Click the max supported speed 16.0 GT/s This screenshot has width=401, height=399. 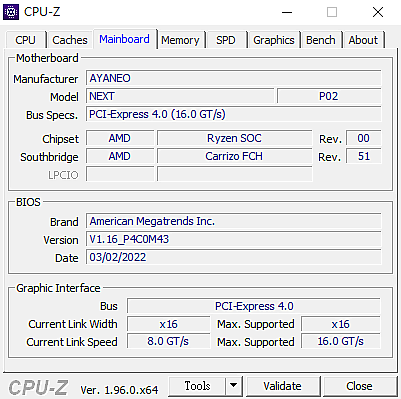(x=341, y=342)
